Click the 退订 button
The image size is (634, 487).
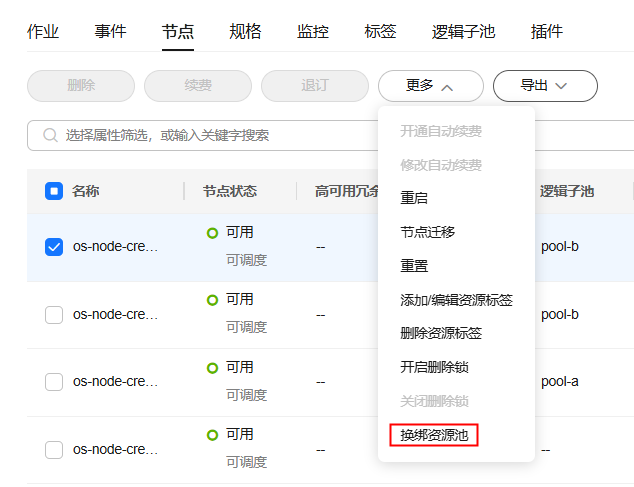coord(315,86)
